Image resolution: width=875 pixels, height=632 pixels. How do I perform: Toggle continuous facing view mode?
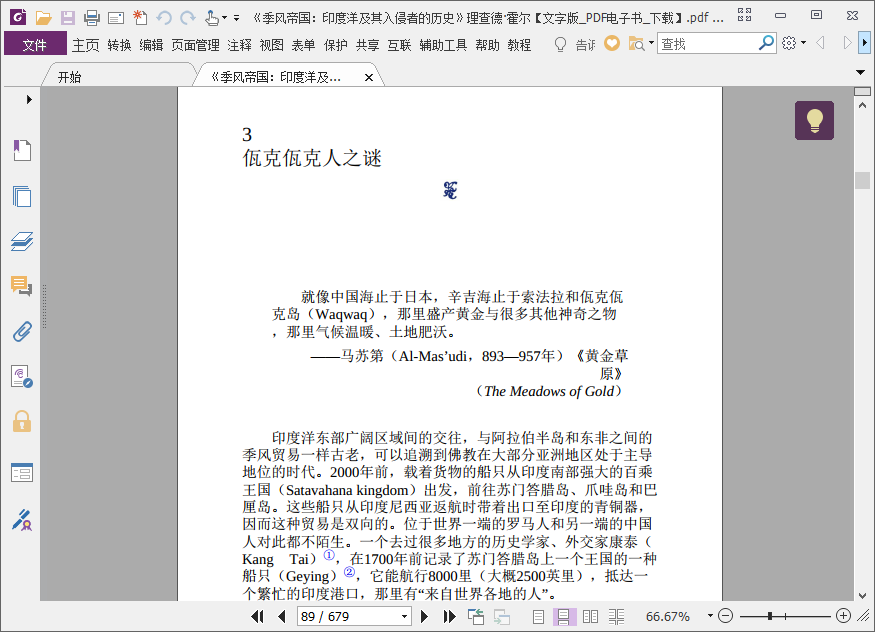click(616, 616)
